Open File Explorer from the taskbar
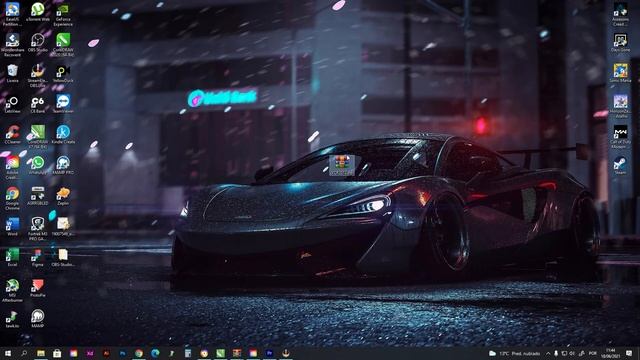640x360 pixels. 41,353
